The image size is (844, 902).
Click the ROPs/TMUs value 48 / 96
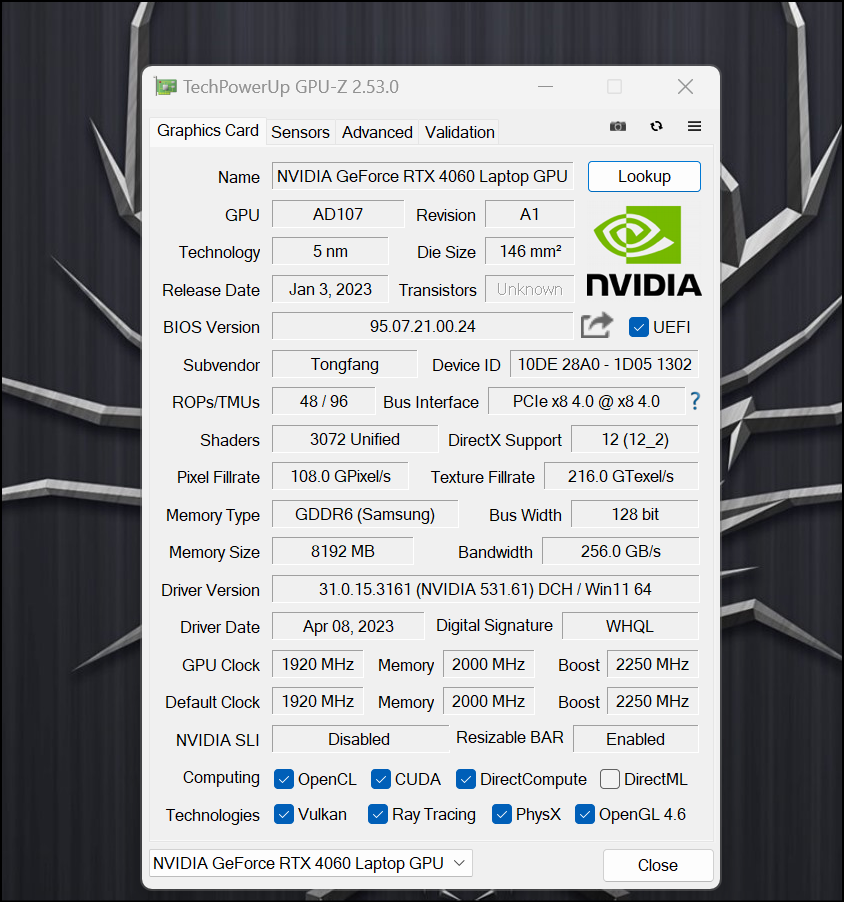pyautogui.click(x=323, y=401)
